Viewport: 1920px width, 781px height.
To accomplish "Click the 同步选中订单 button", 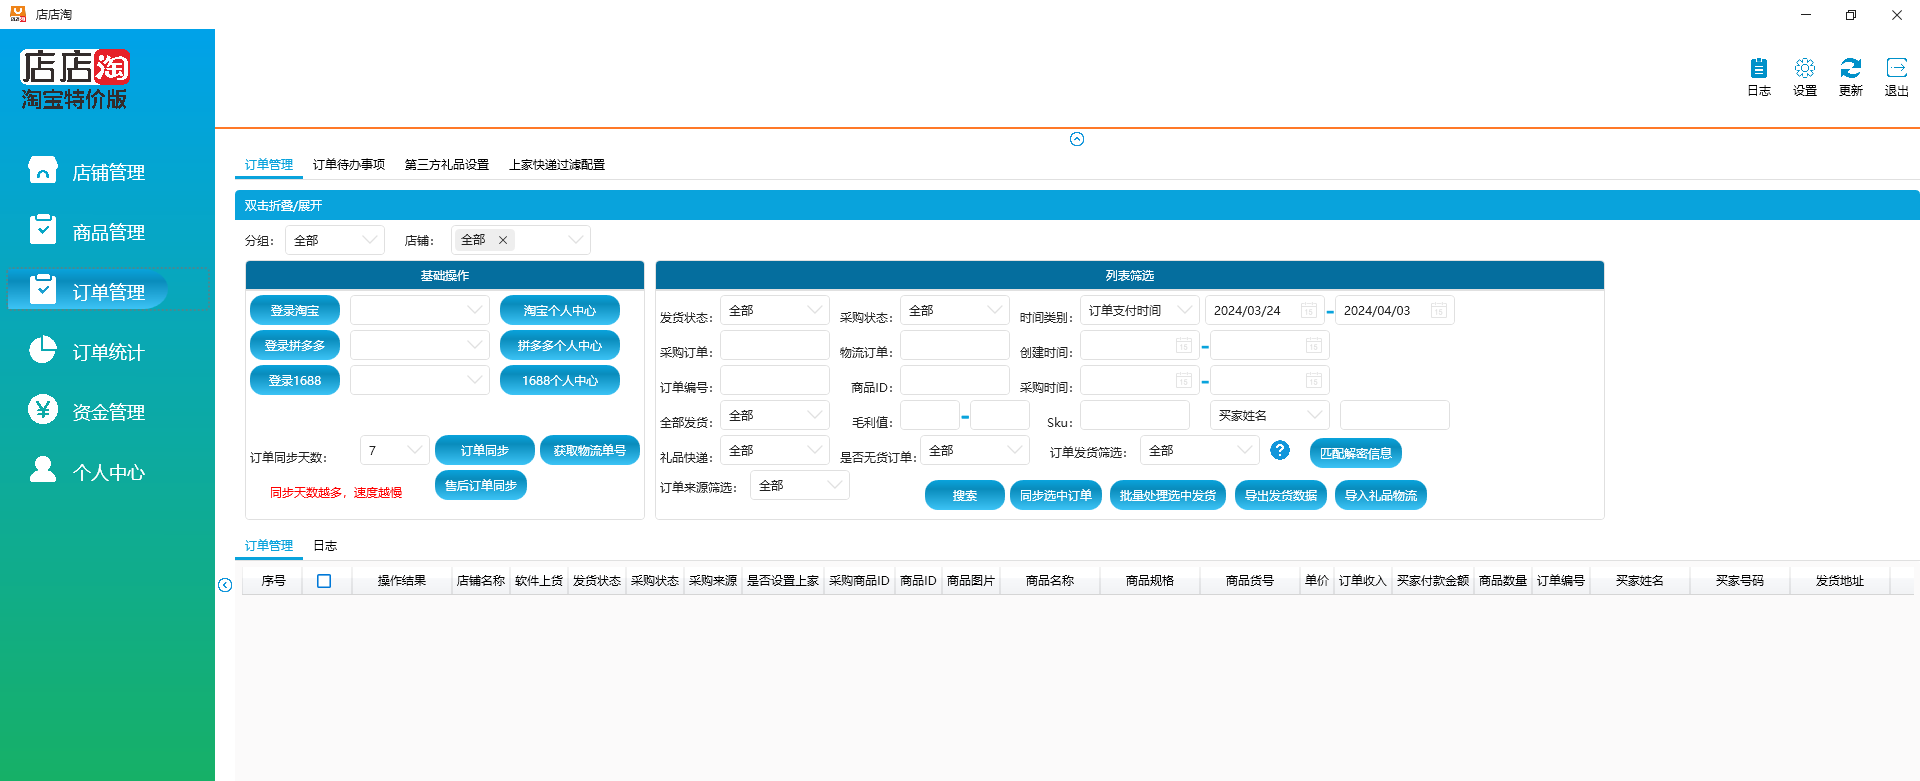I will click(1056, 495).
